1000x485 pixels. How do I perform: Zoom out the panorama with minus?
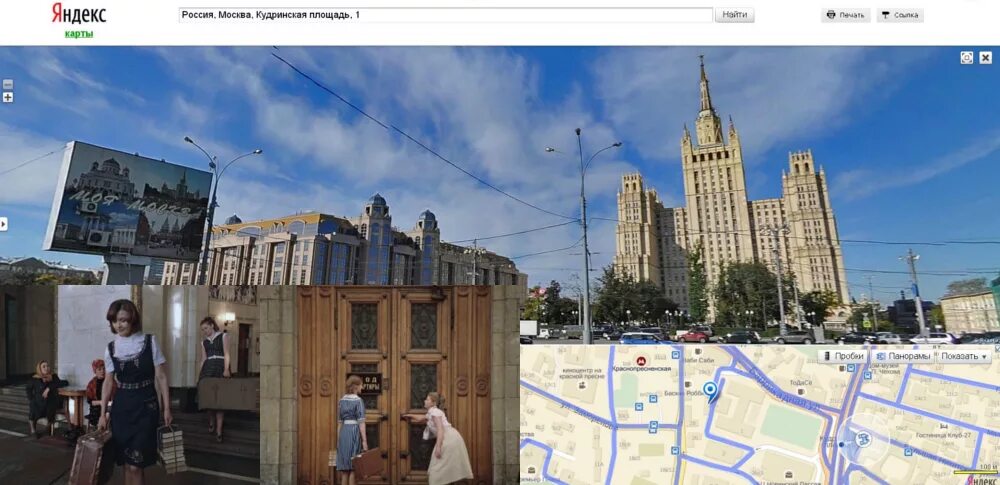pyautogui.click(x=8, y=84)
